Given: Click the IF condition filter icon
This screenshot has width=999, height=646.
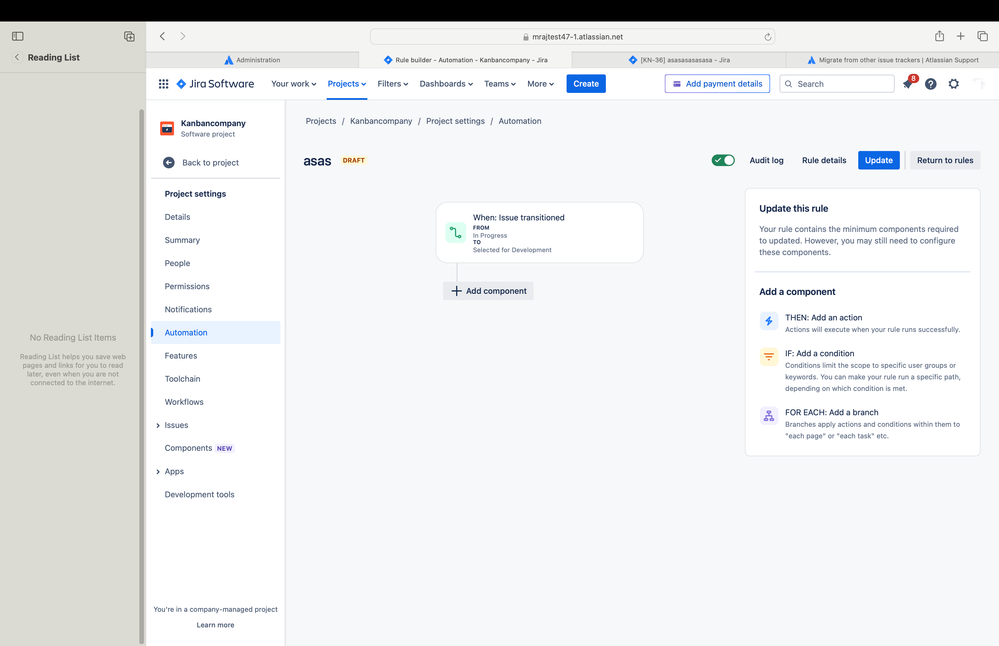Looking at the screenshot, I should tap(769, 356).
